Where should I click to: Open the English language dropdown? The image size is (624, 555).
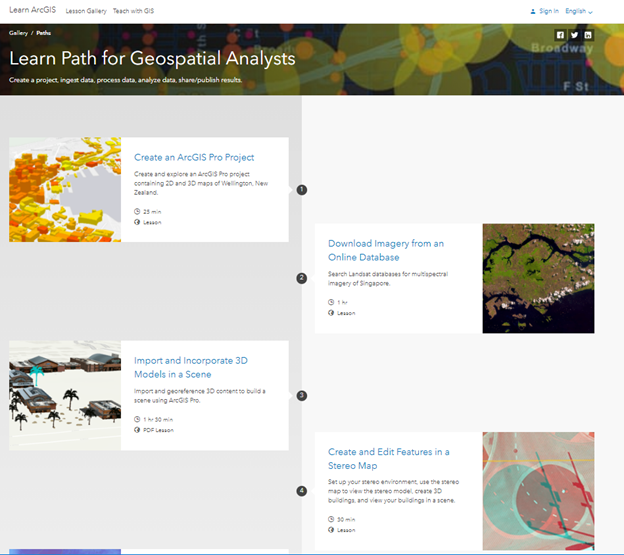tap(579, 11)
